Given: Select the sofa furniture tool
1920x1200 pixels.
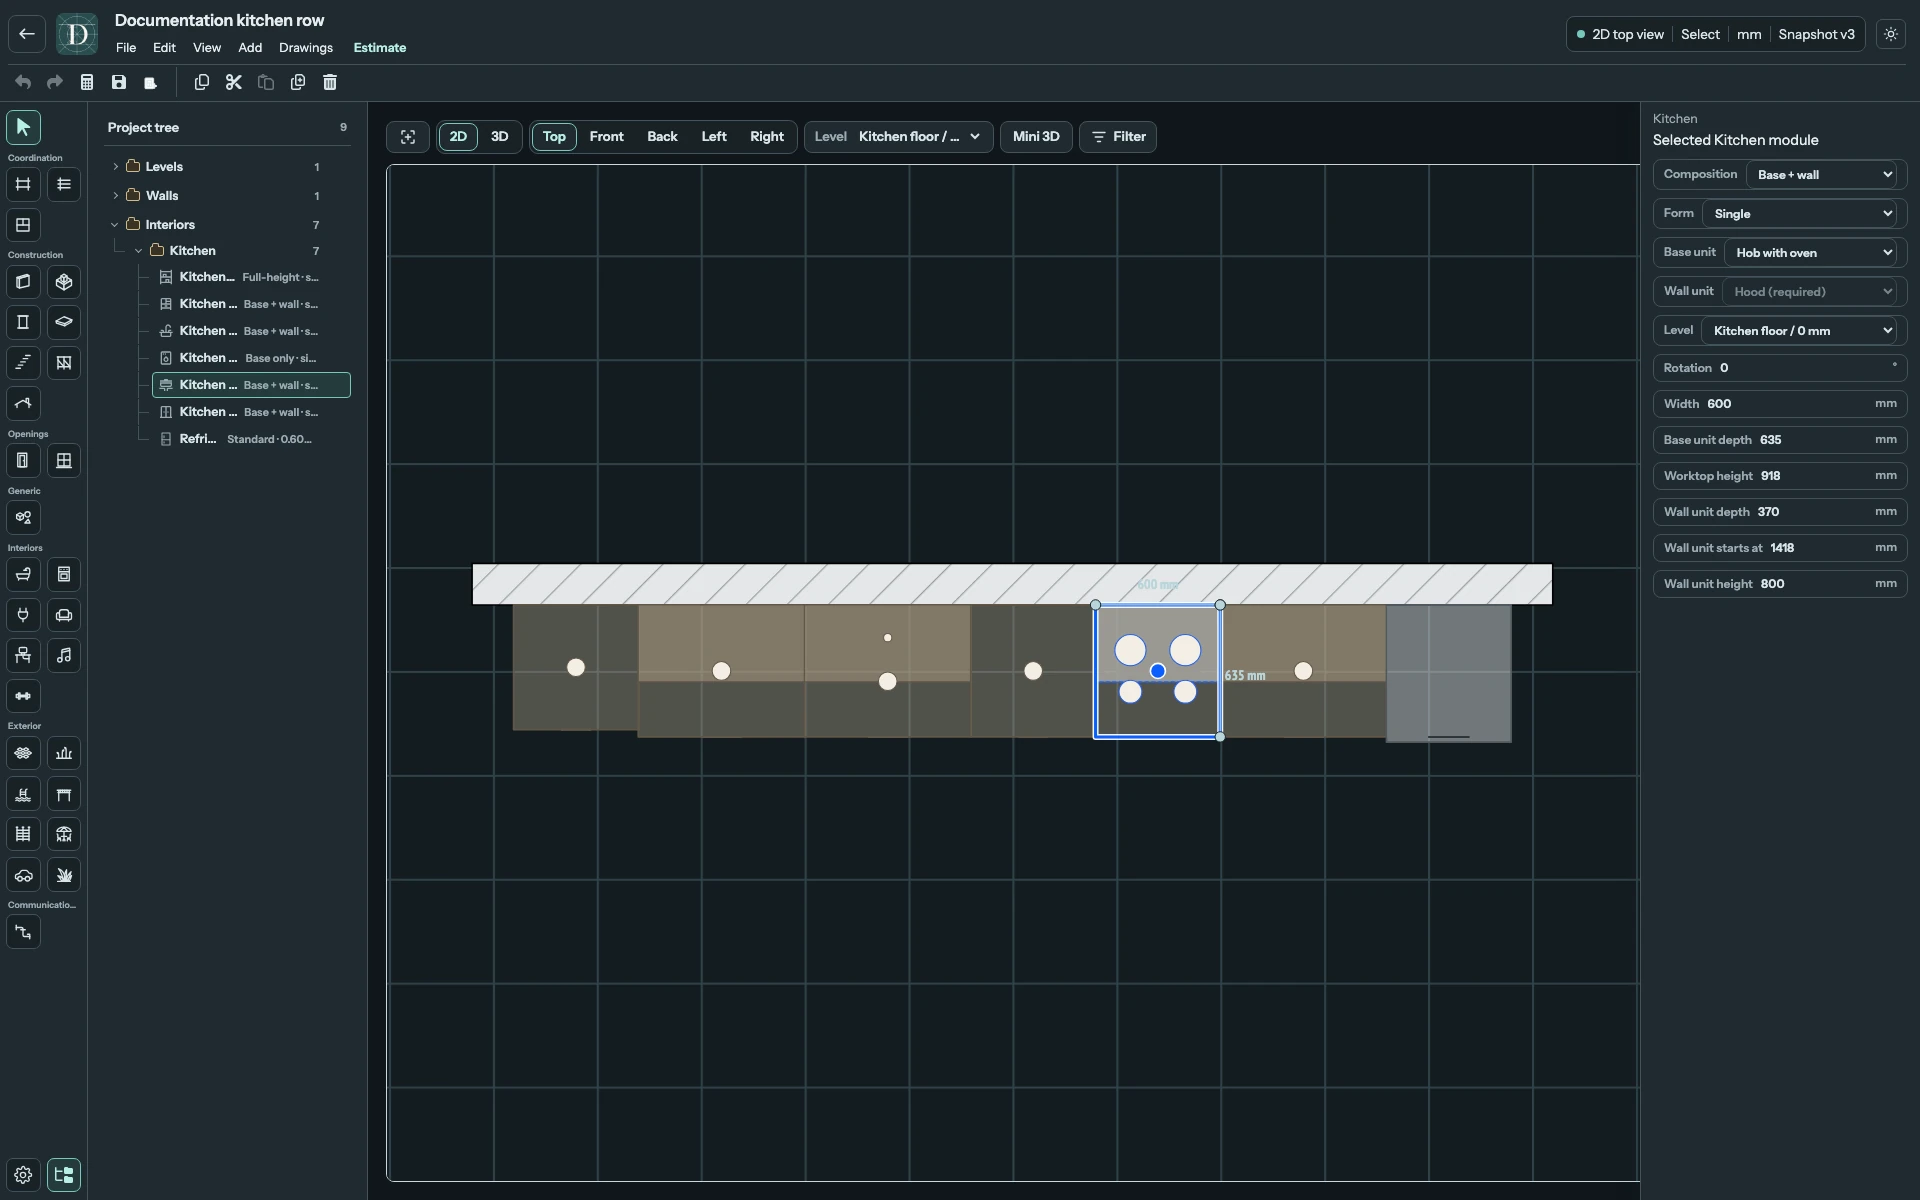Looking at the screenshot, I should 64,615.
